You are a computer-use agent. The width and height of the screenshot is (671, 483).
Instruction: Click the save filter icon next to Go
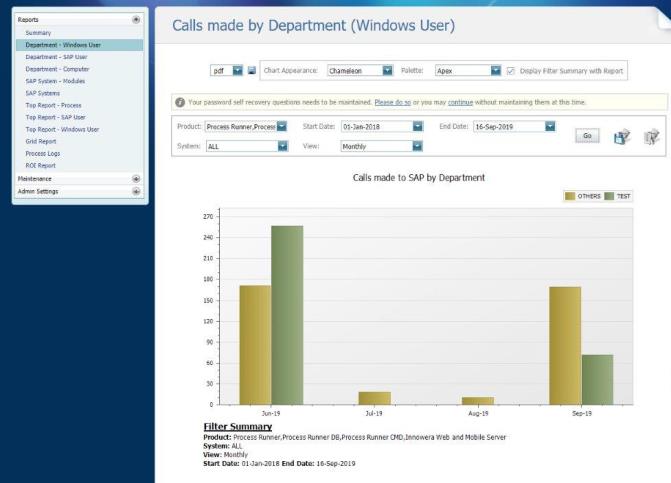click(x=621, y=136)
